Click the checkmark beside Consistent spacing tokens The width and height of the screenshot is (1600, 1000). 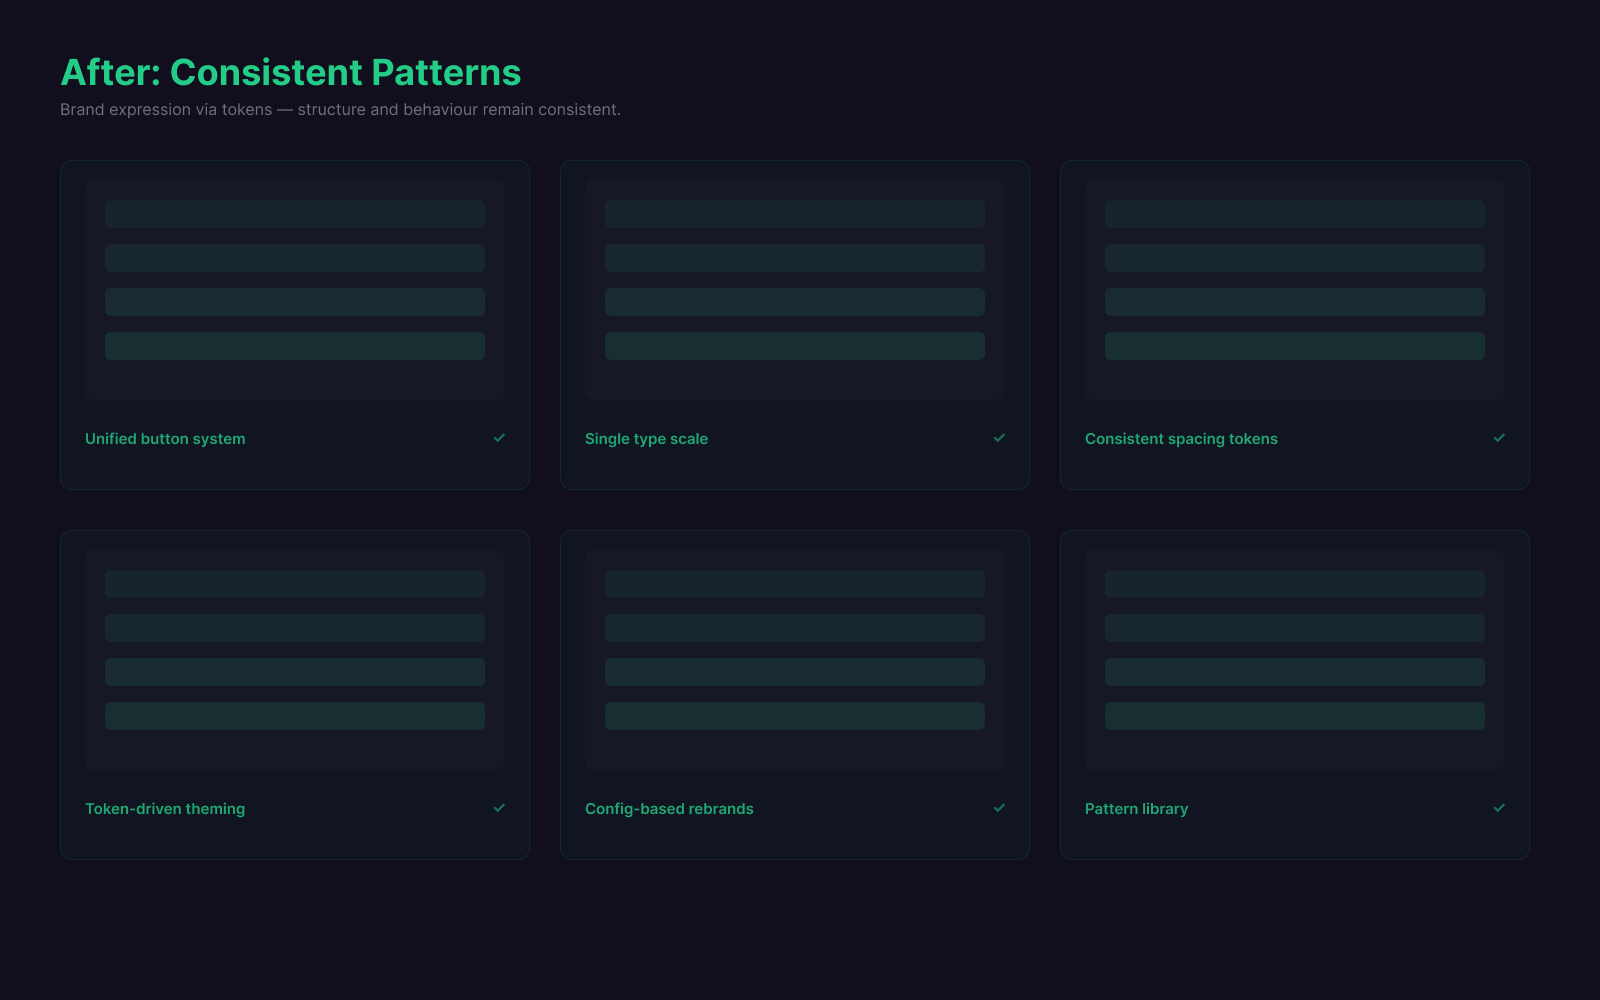1499,438
